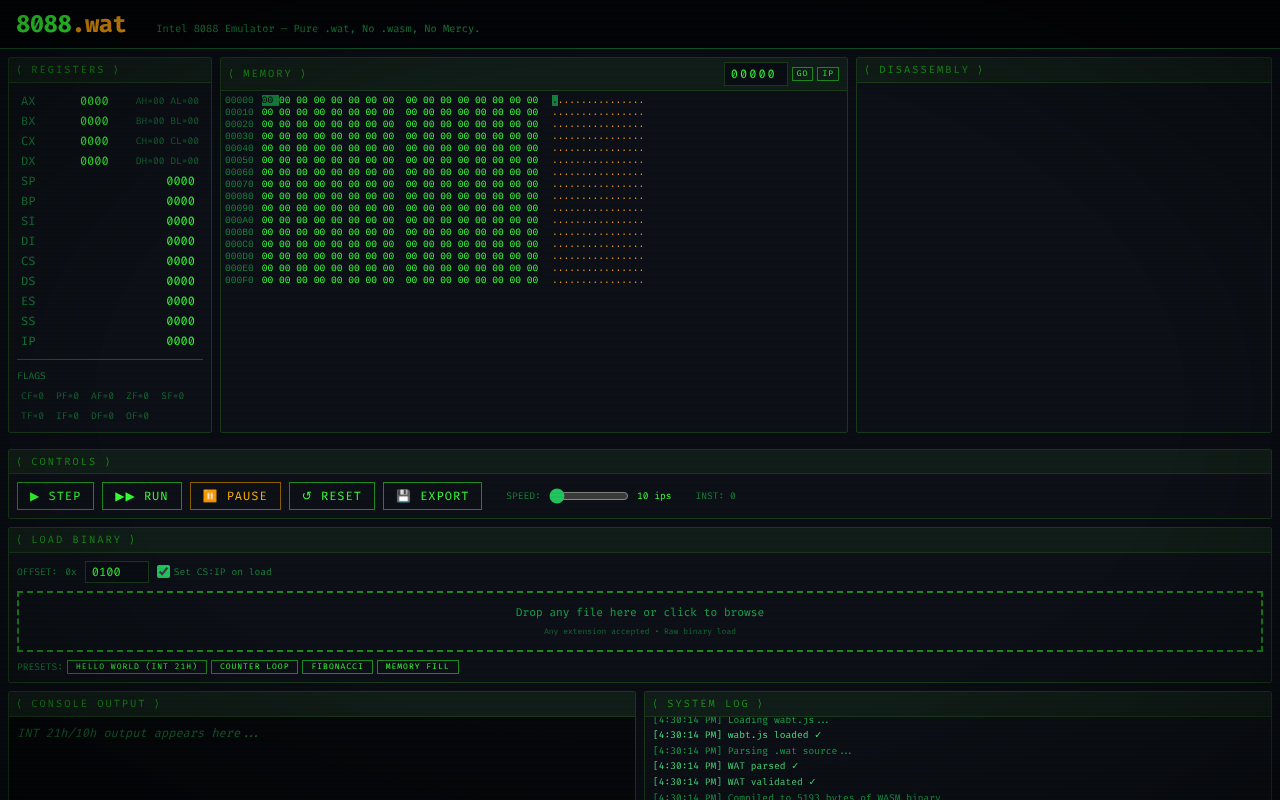Select the AX register value

coord(94,101)
